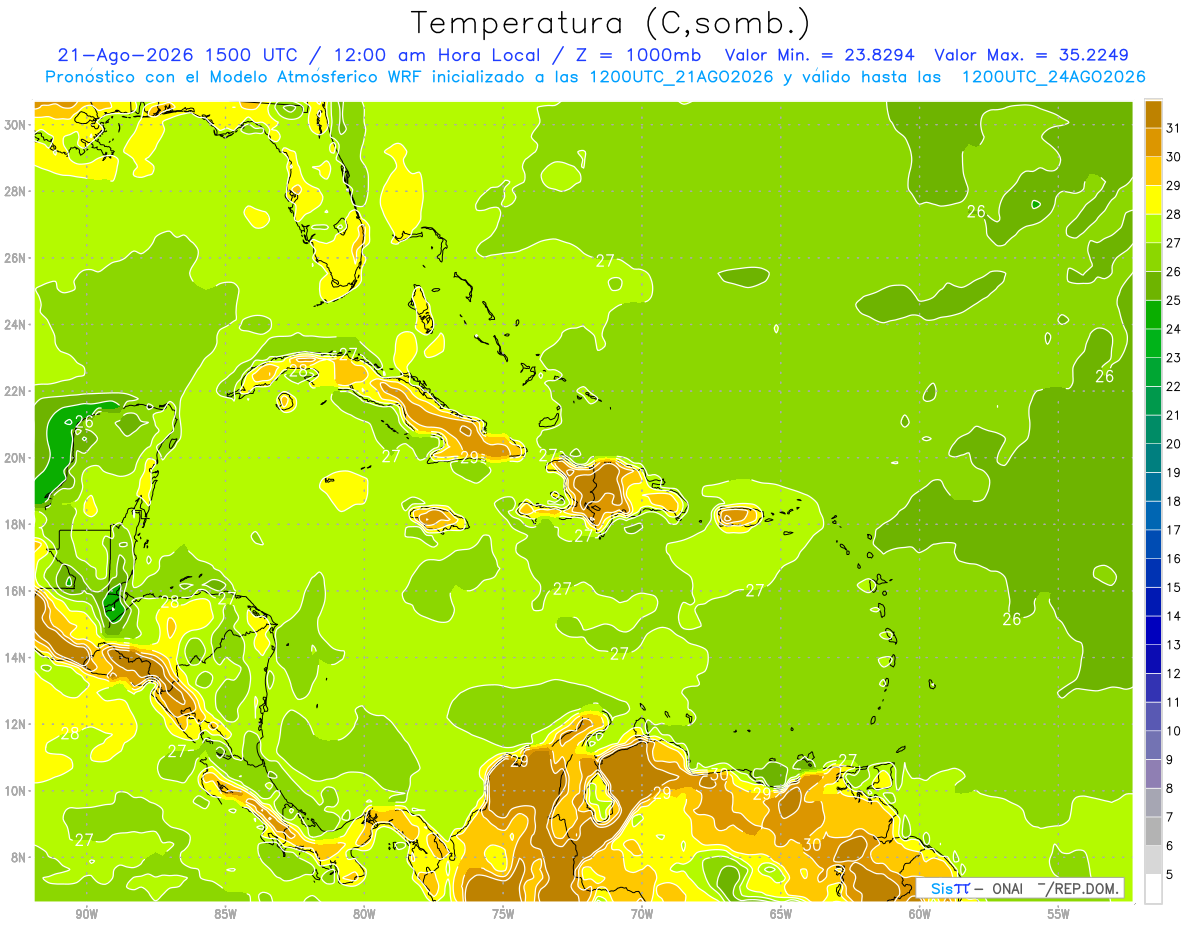Screen dimensions: 1200x927
Task: Click legend value "29" on the color scale
Action: click(x=1174, y=186)
